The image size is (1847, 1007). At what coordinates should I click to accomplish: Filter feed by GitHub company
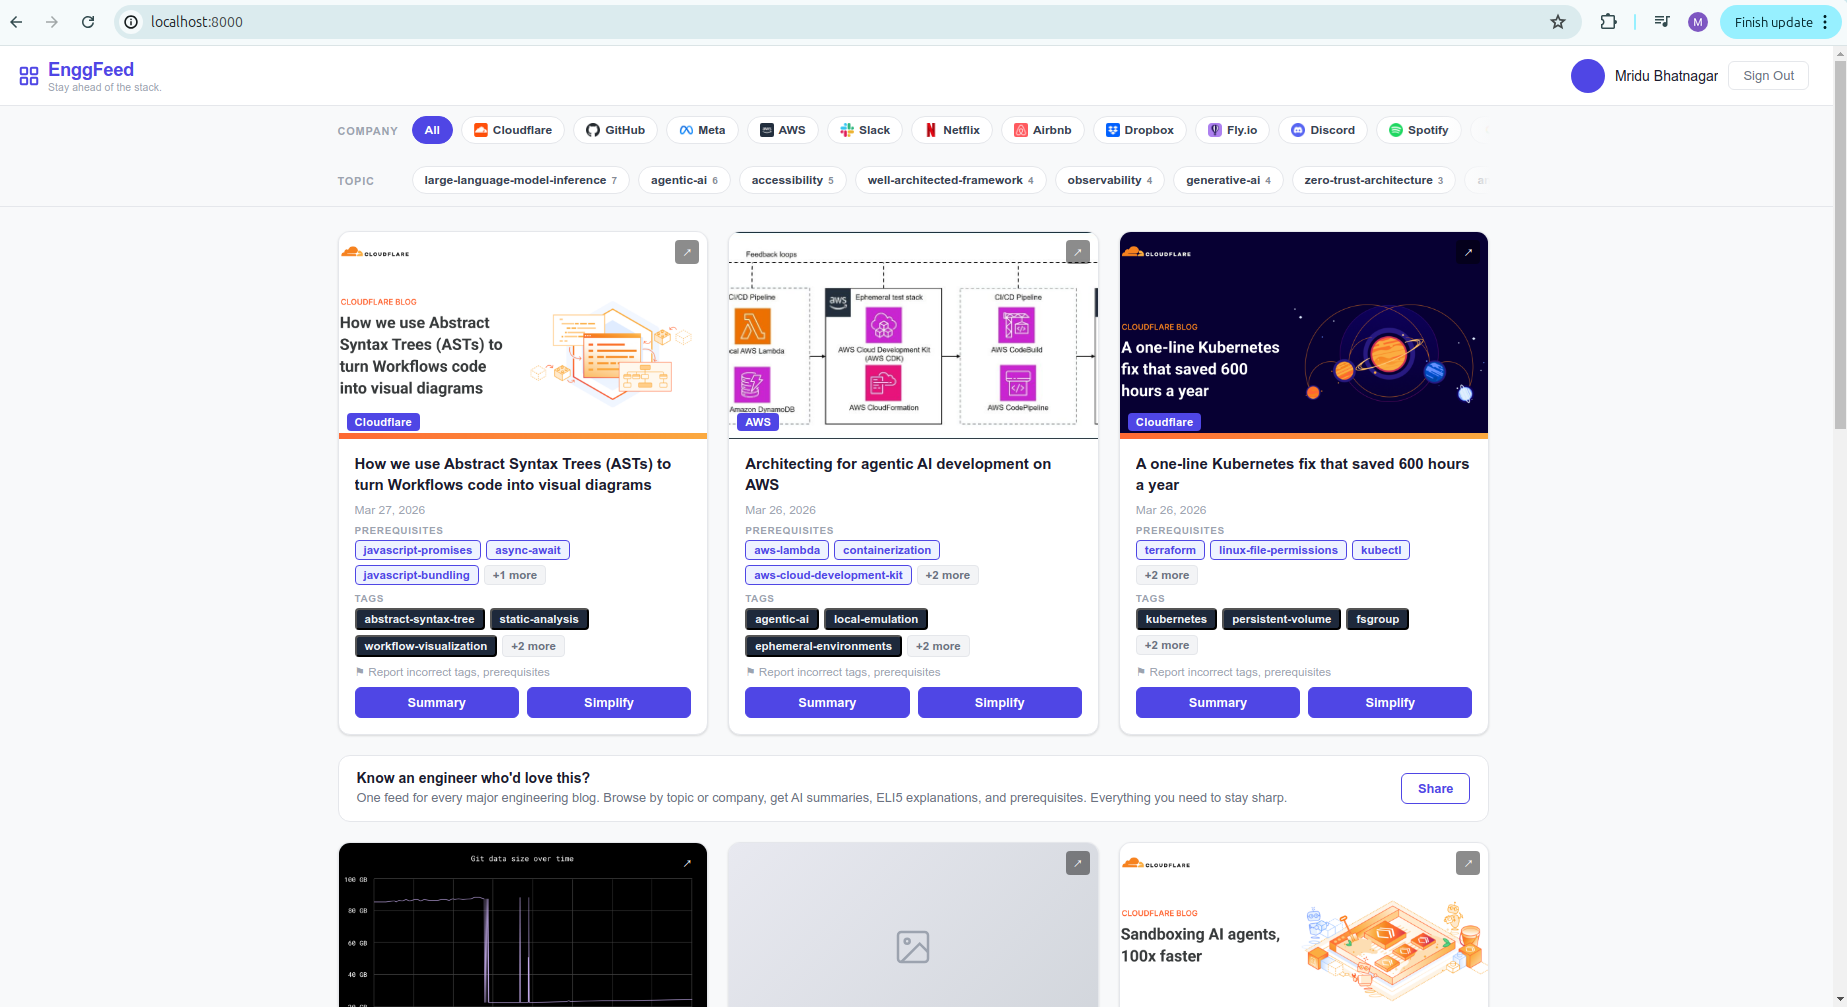point(616,130)
